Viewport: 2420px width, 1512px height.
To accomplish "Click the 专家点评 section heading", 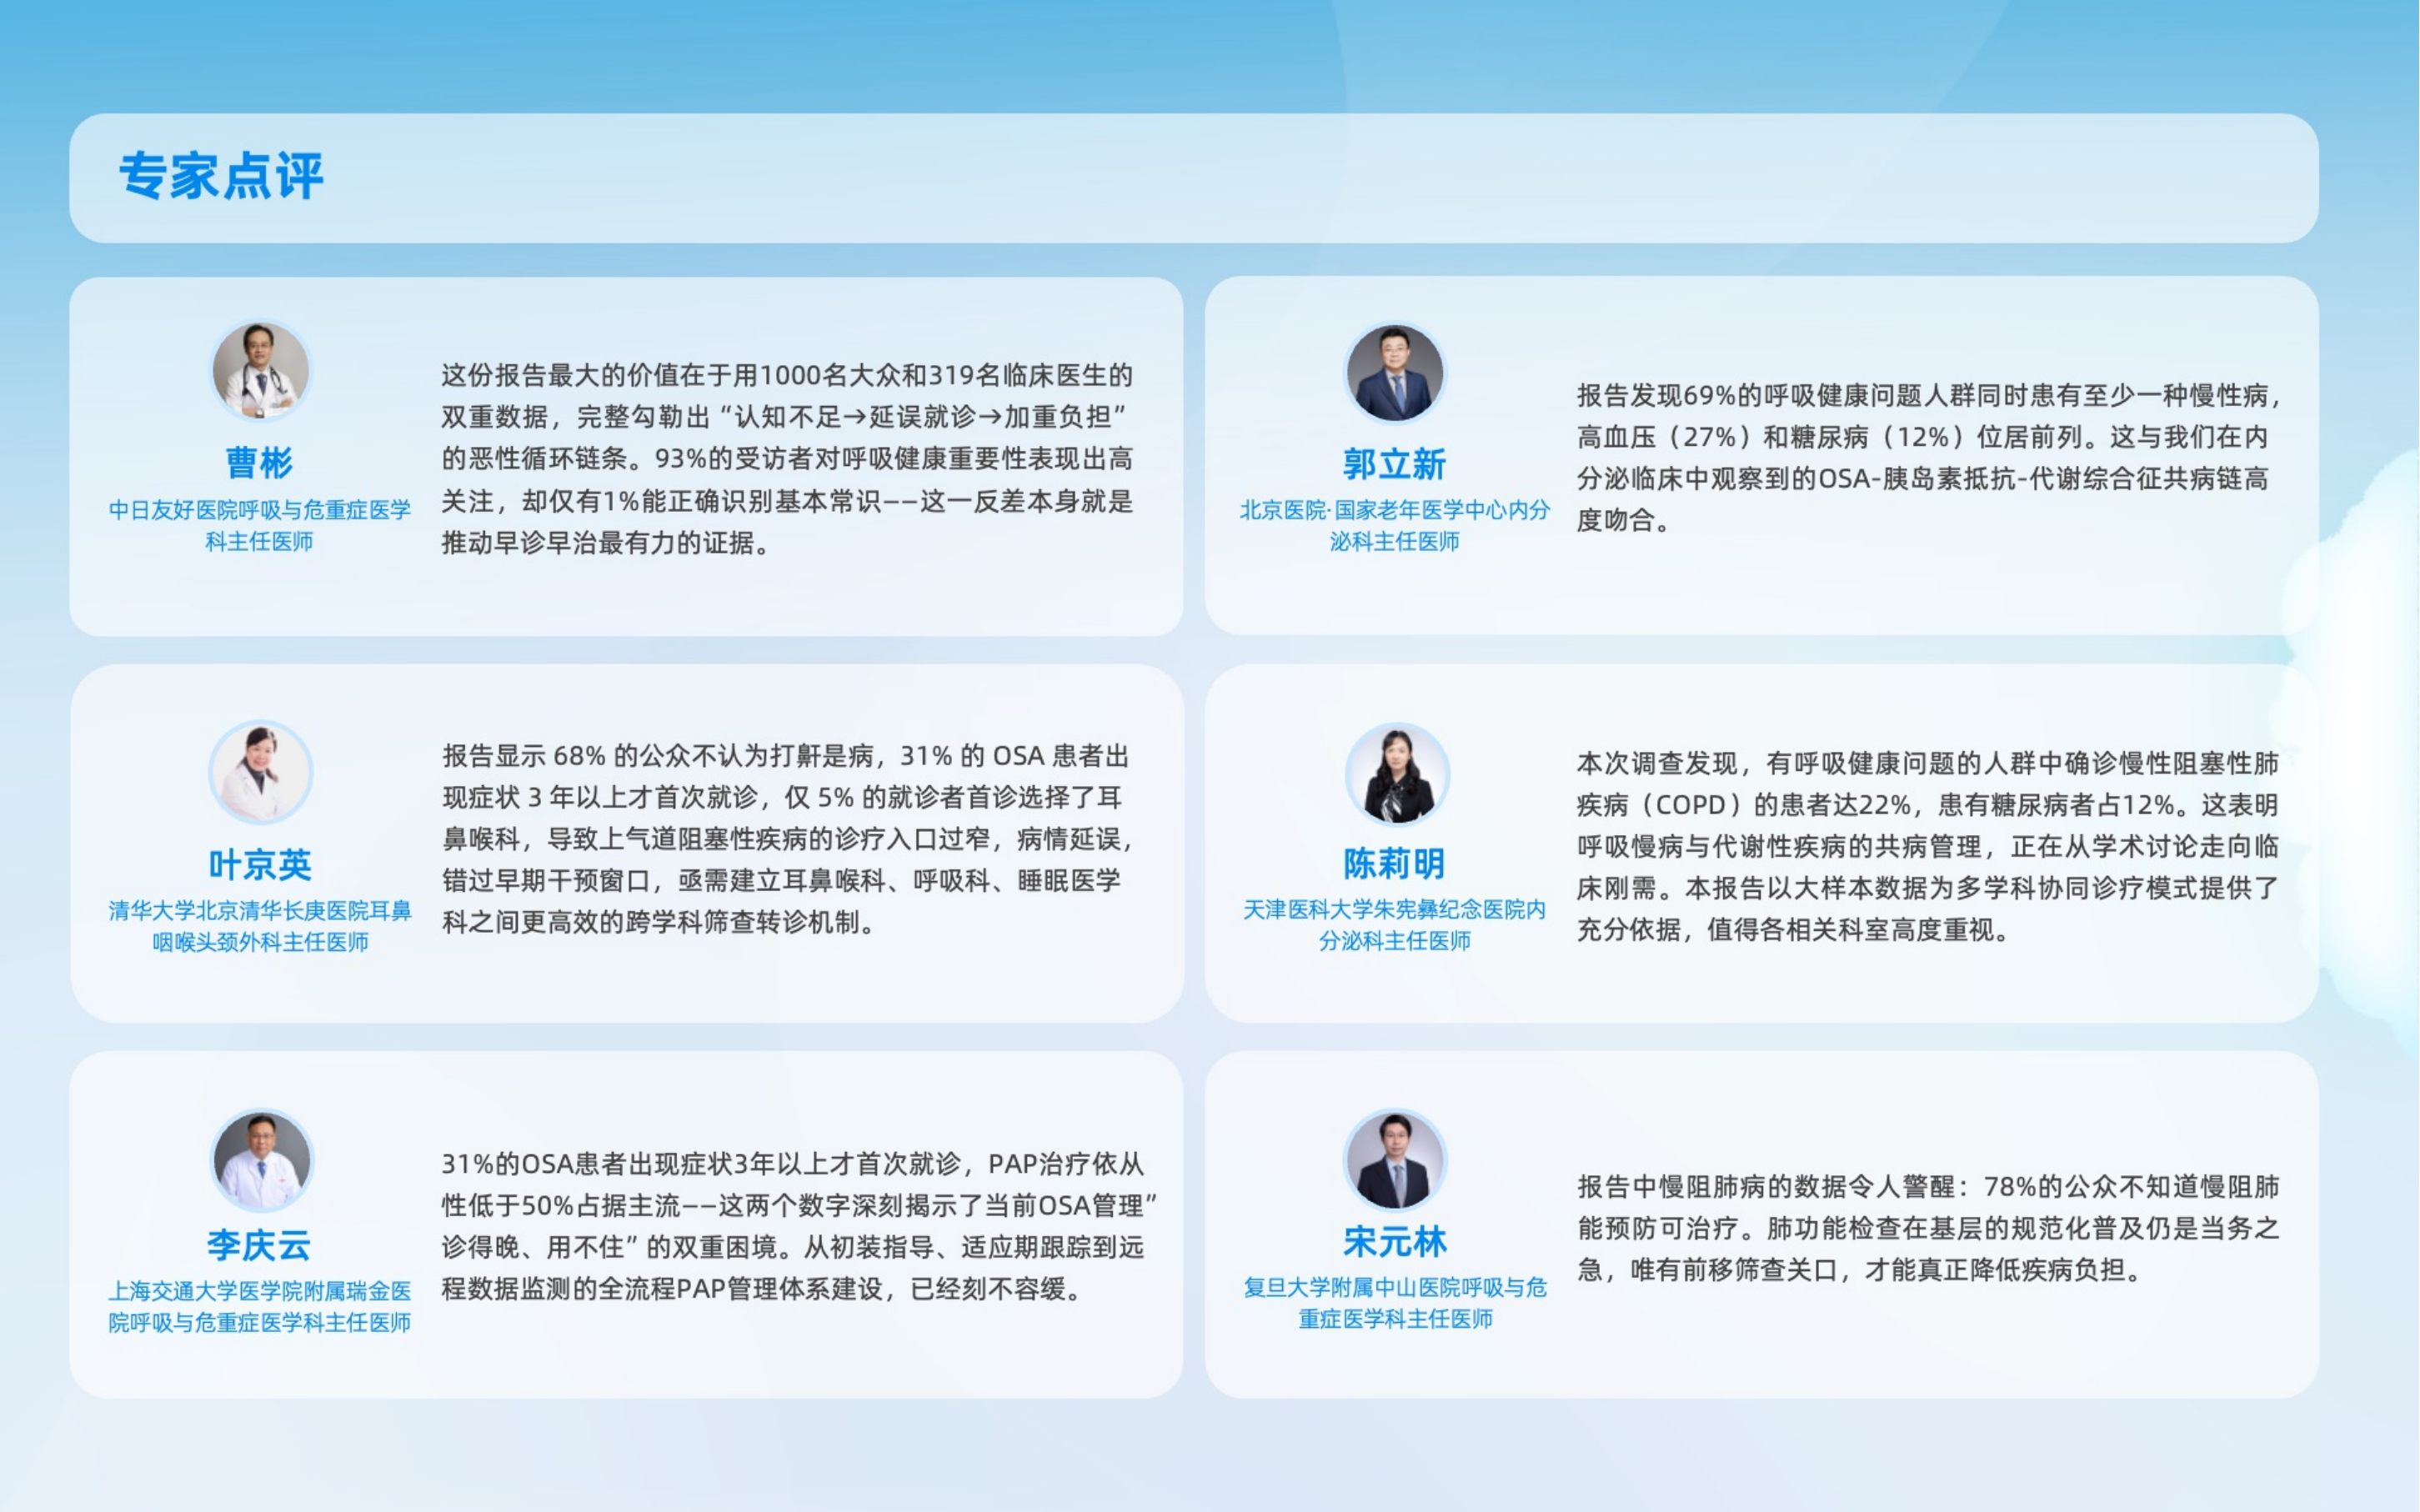I will pos(221,177).
